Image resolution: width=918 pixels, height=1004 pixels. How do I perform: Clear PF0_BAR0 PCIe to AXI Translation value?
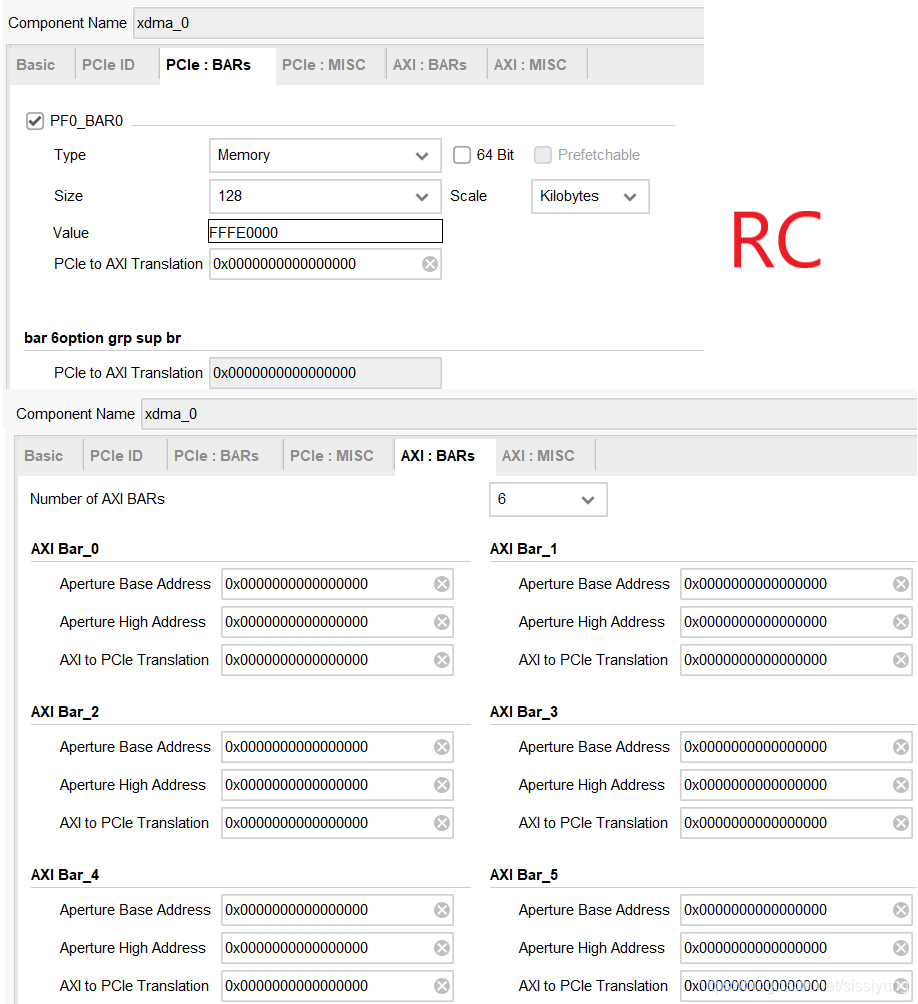point(430,264)
